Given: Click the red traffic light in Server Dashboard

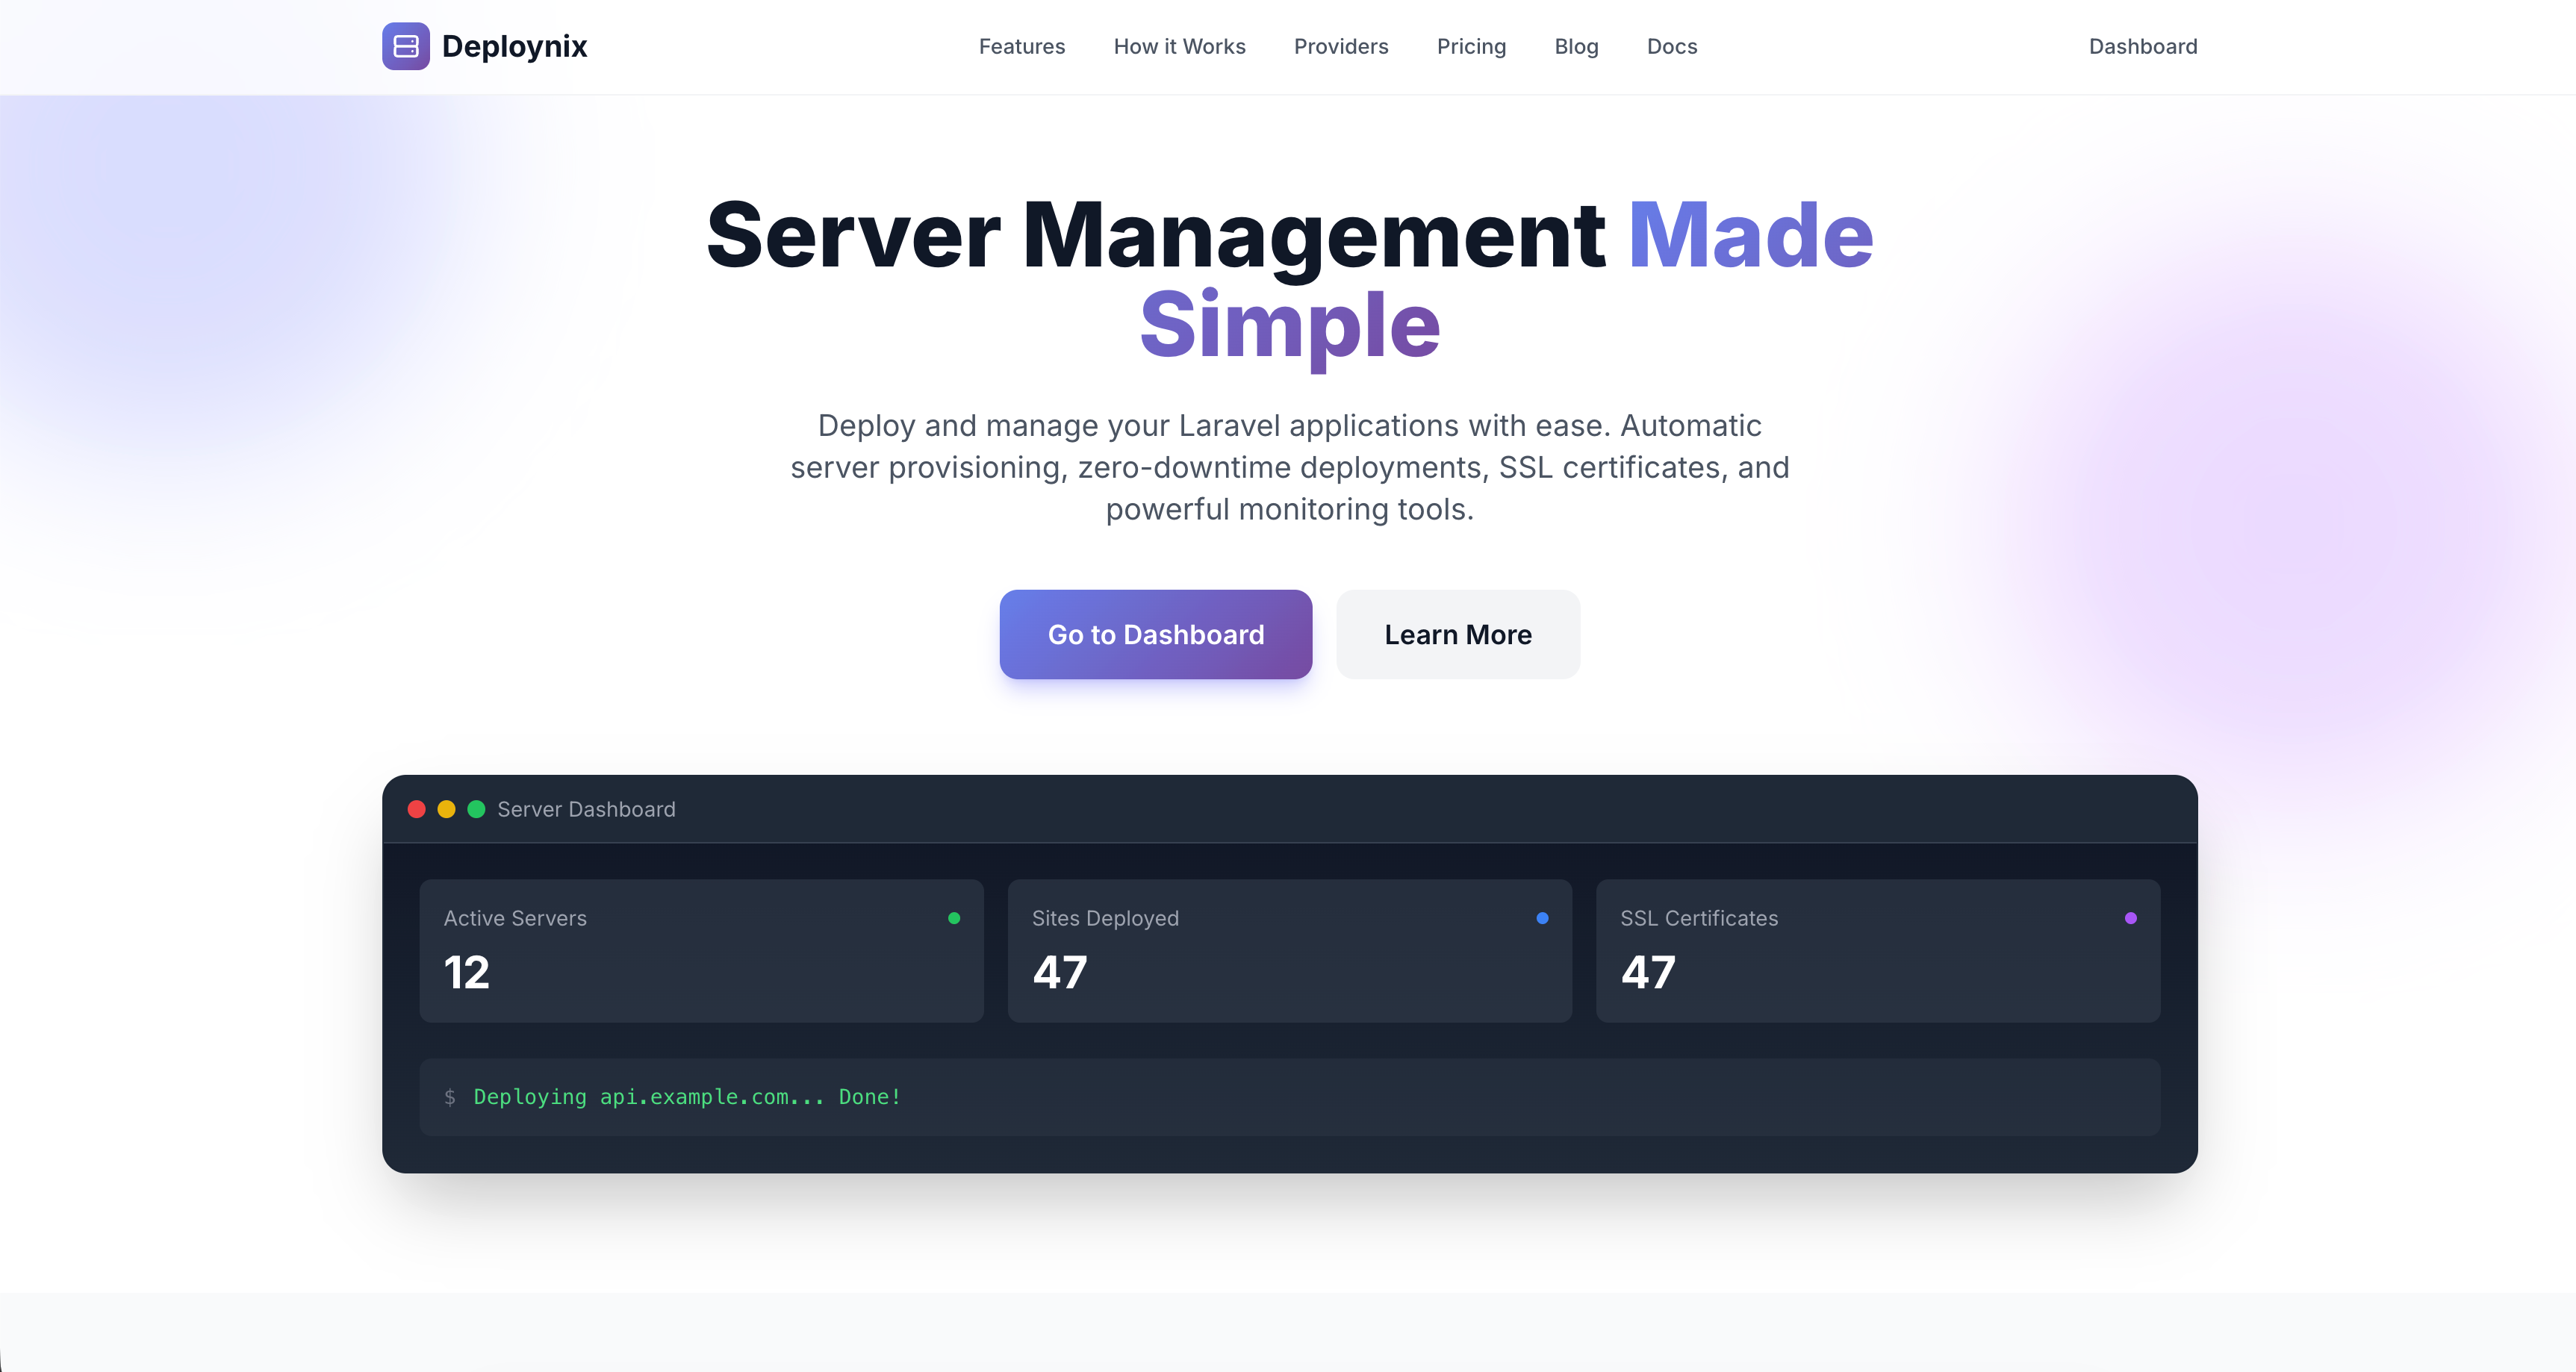Looking at the screenshot, I should (417, 809).
